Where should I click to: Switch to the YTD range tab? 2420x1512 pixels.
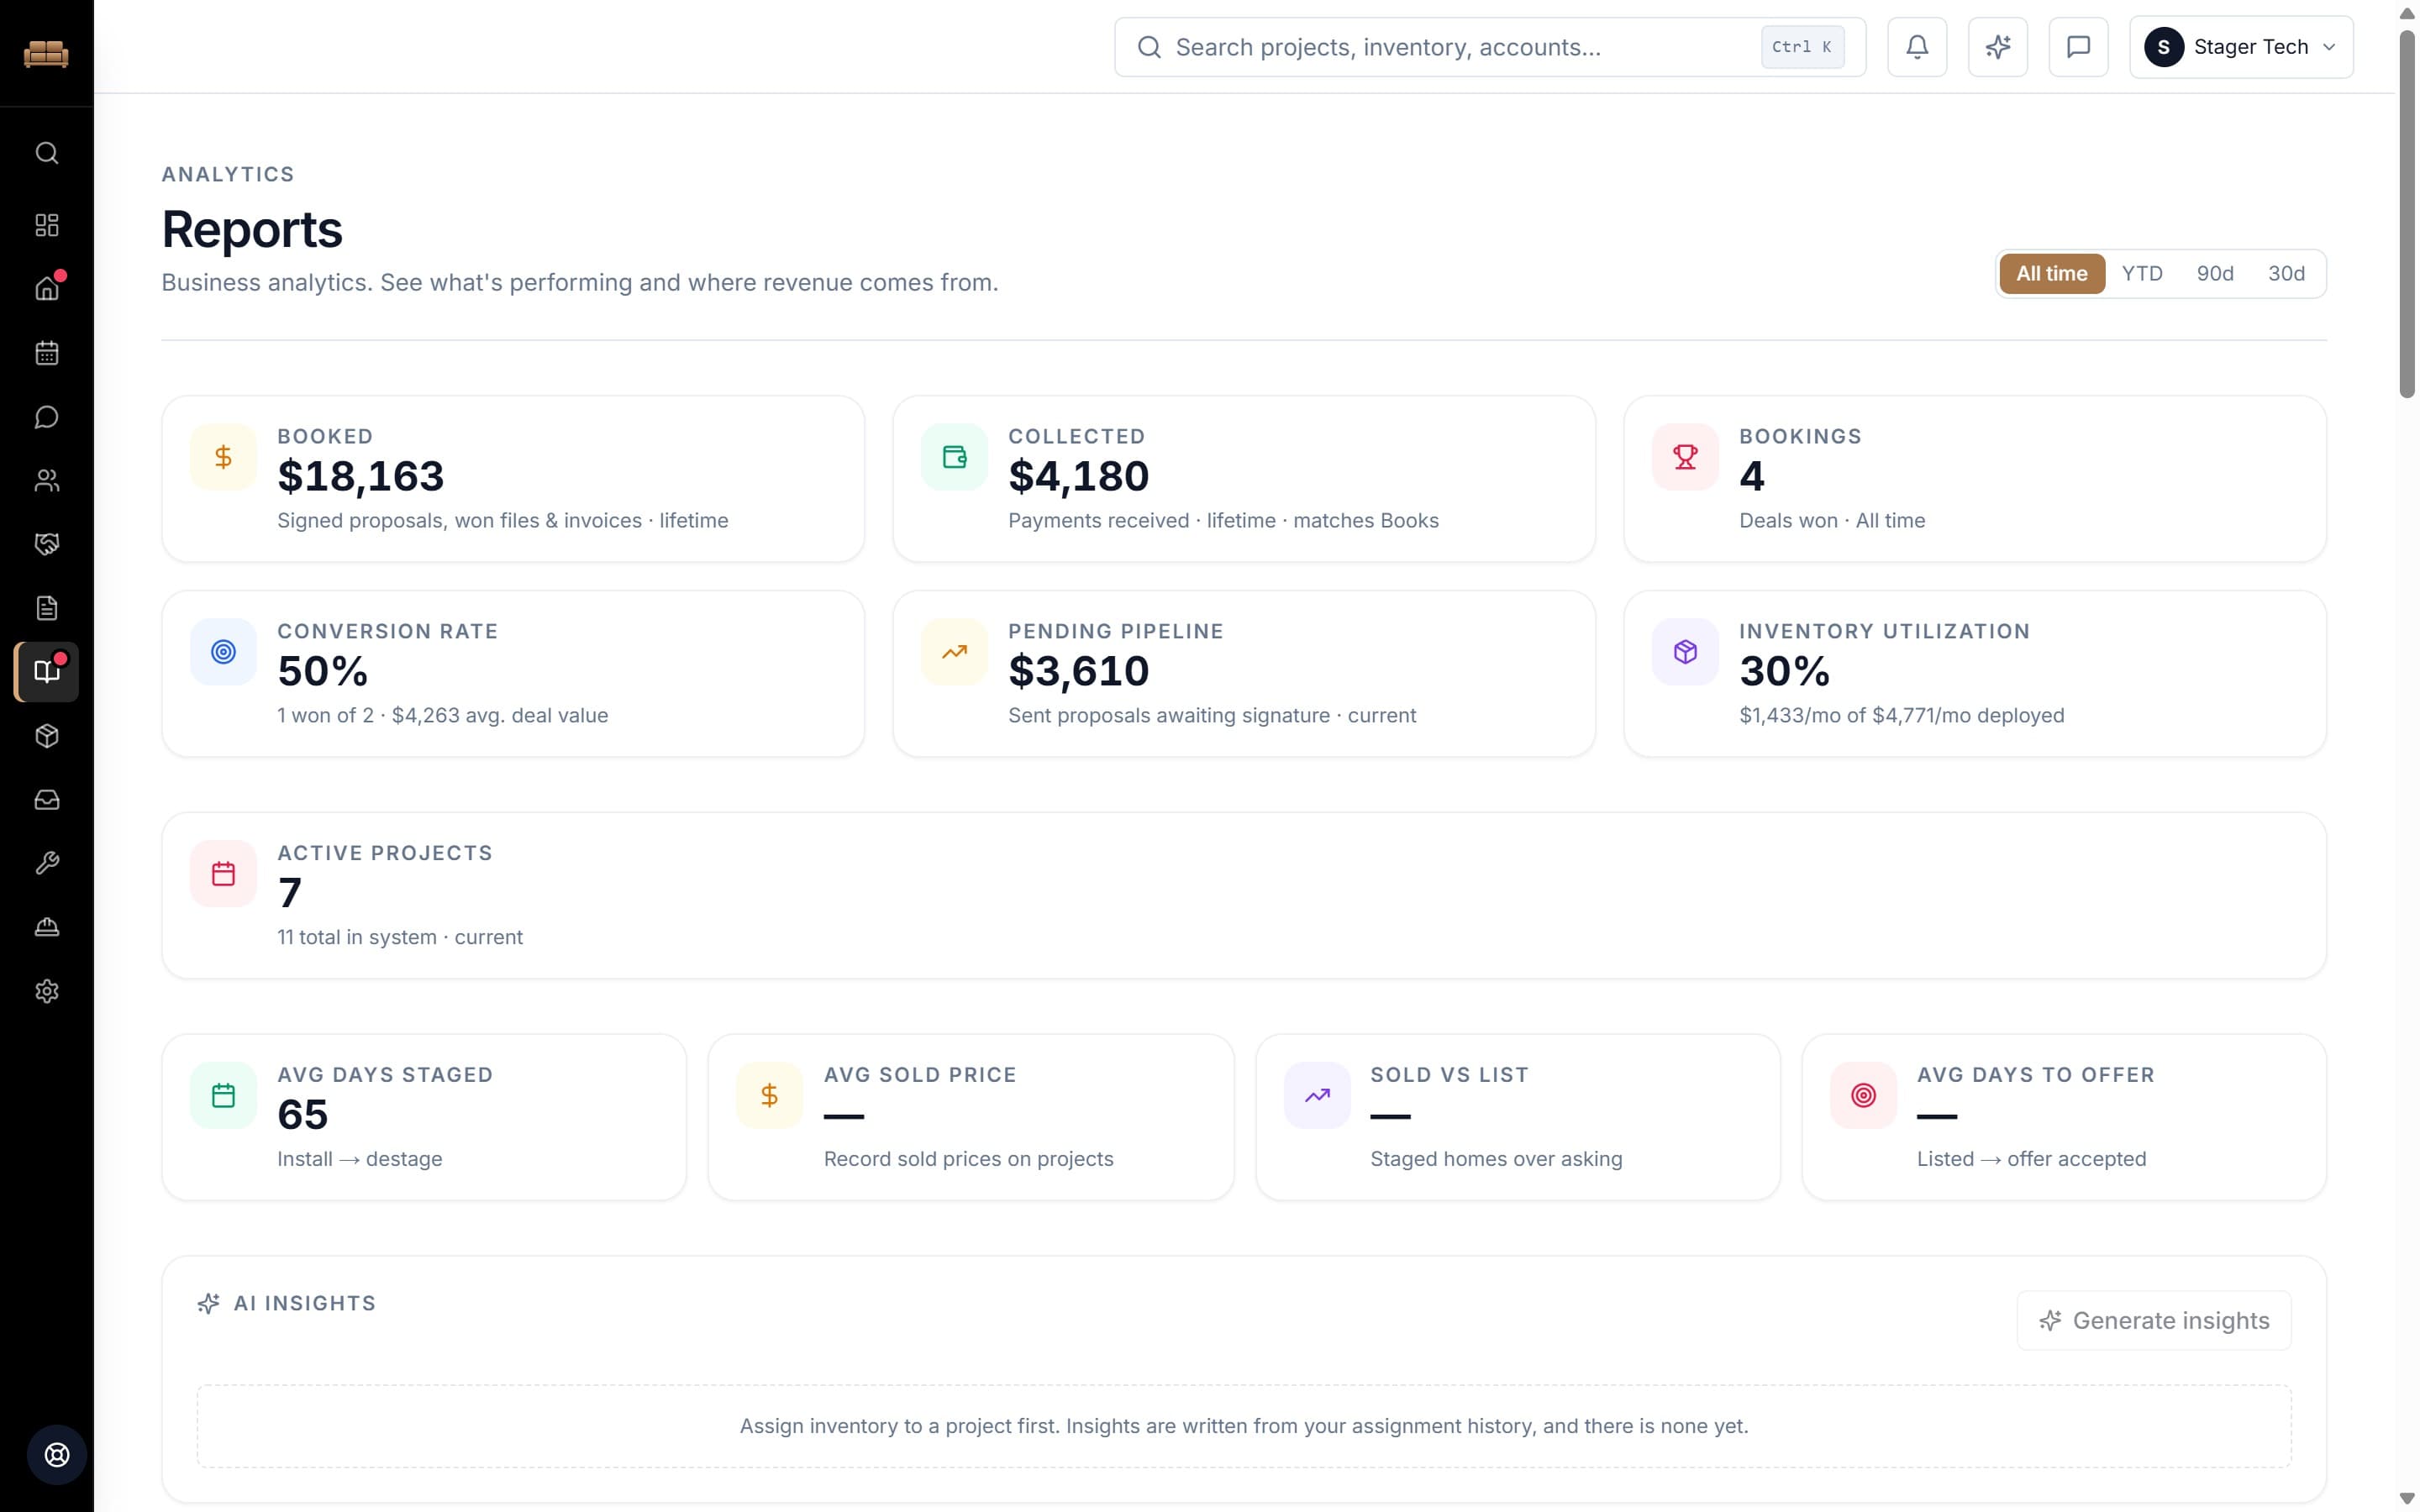[x=2142, y=274]
